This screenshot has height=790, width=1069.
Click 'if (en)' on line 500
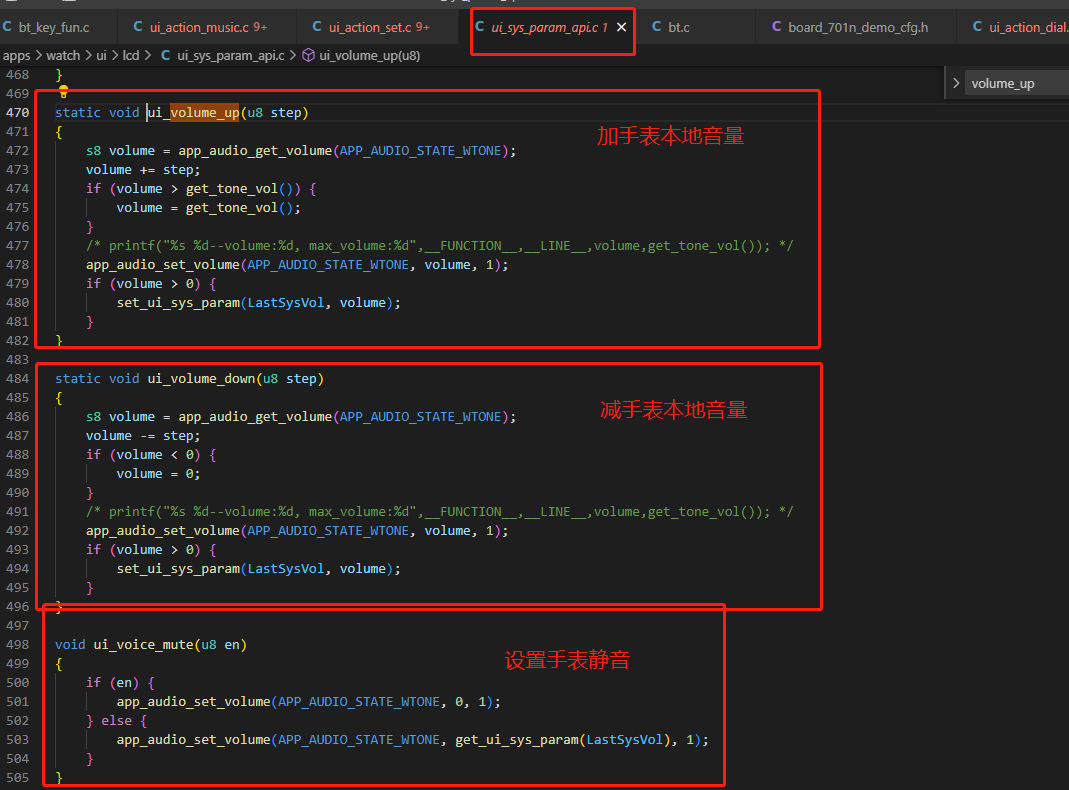coord(112,682)
